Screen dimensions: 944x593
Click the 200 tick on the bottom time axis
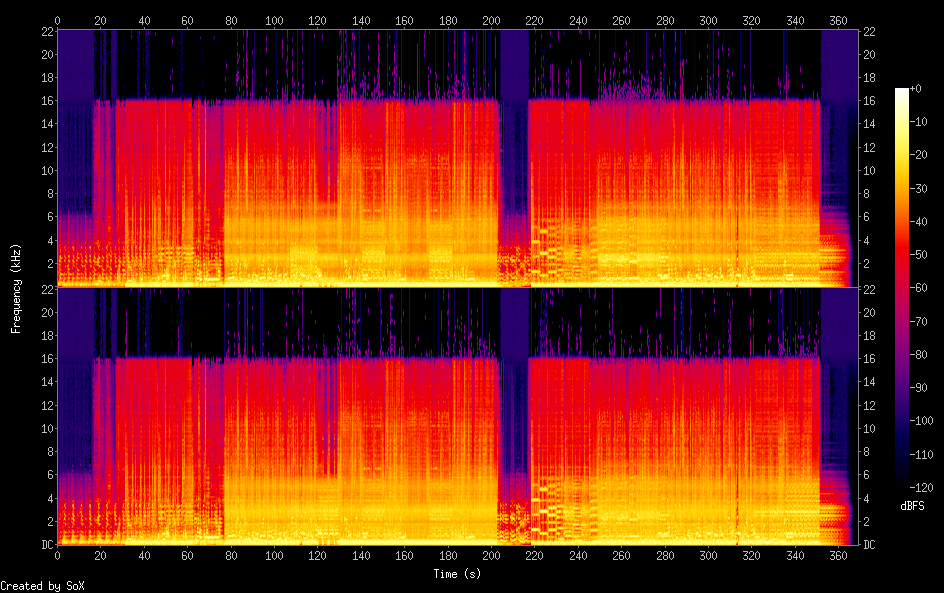[x=491, y=554]
